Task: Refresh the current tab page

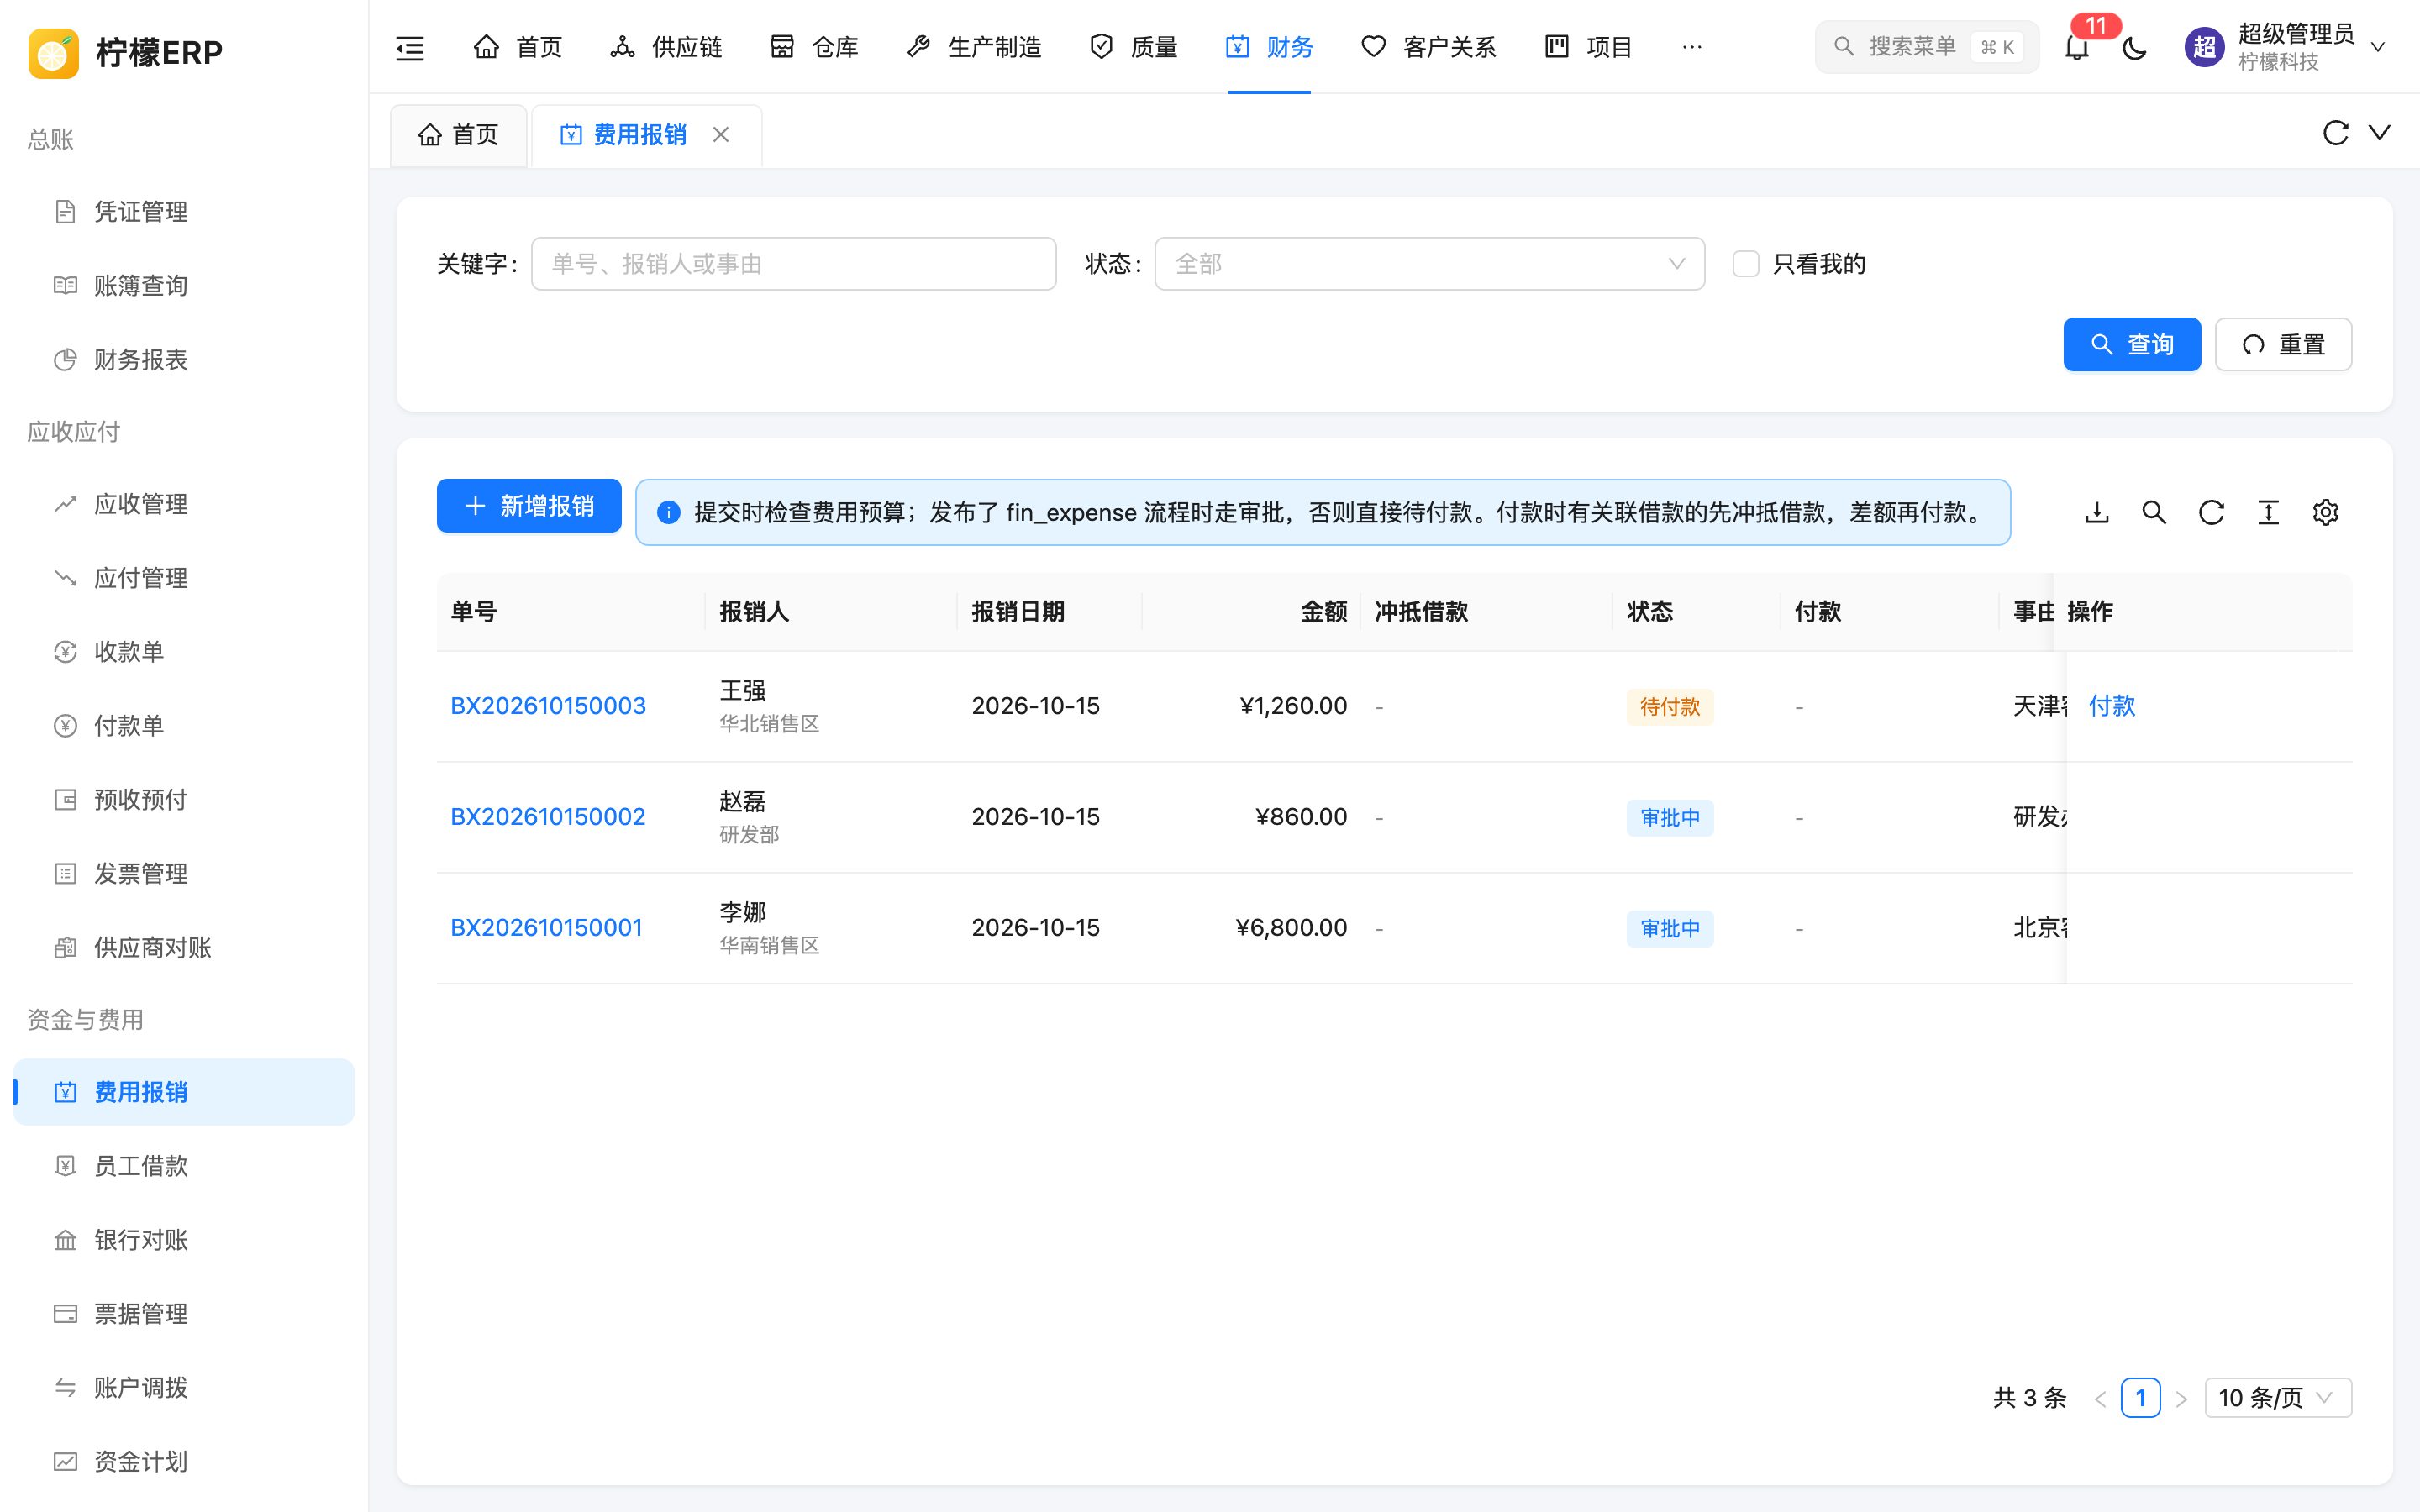Action: [x=2335, y=133]
